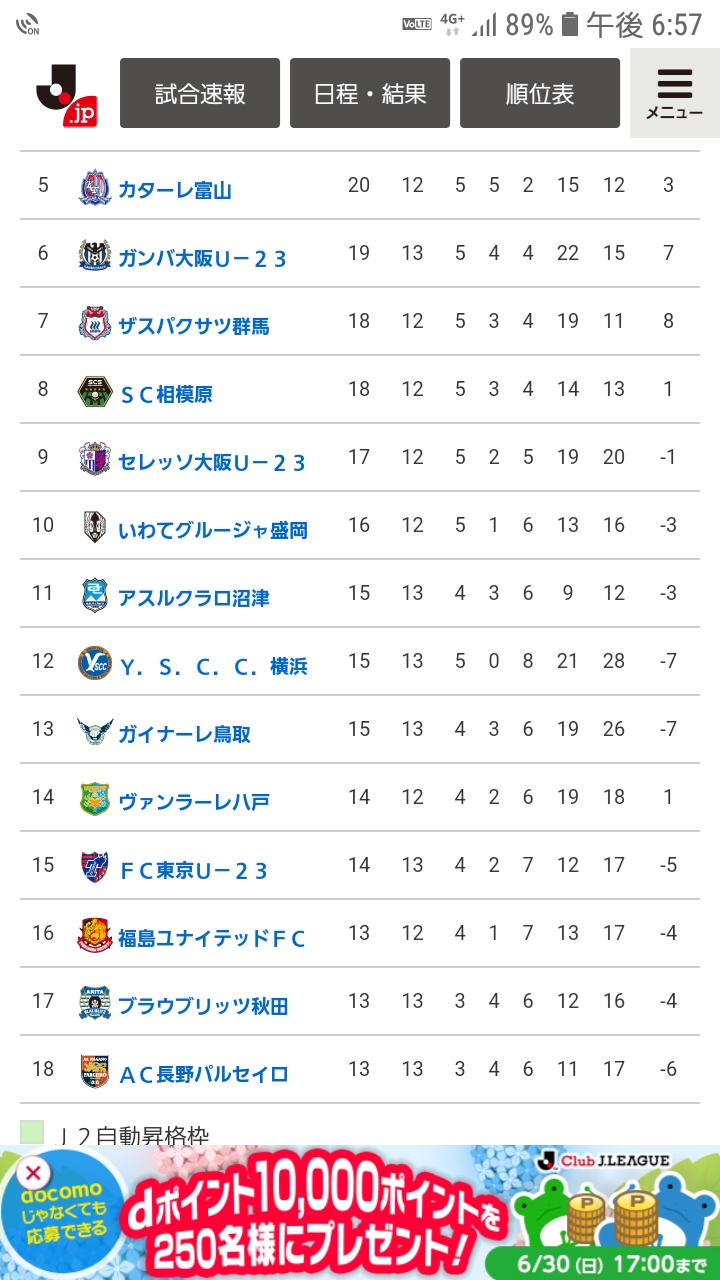
Task: Open the ヴァンラーレ八戸 team link
Action: tap(193, 802)
